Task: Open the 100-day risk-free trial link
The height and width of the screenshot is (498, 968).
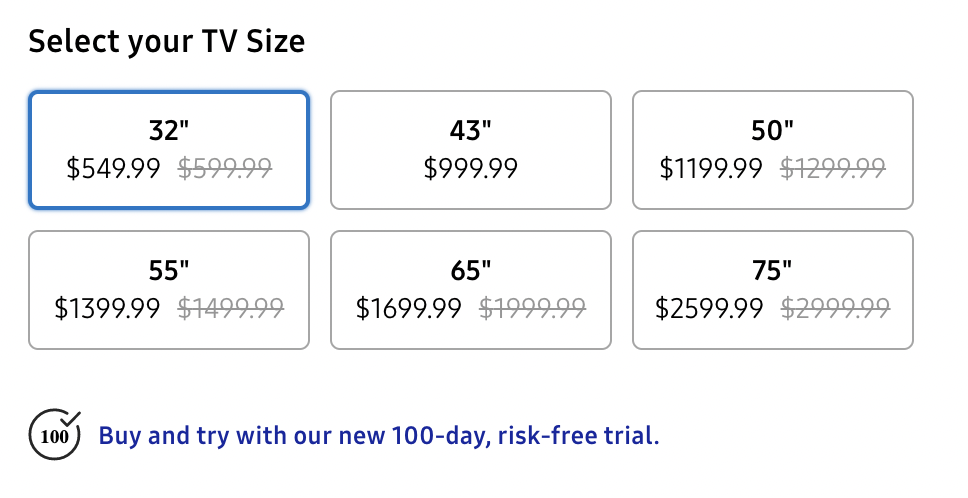Action: pos(379,436)
